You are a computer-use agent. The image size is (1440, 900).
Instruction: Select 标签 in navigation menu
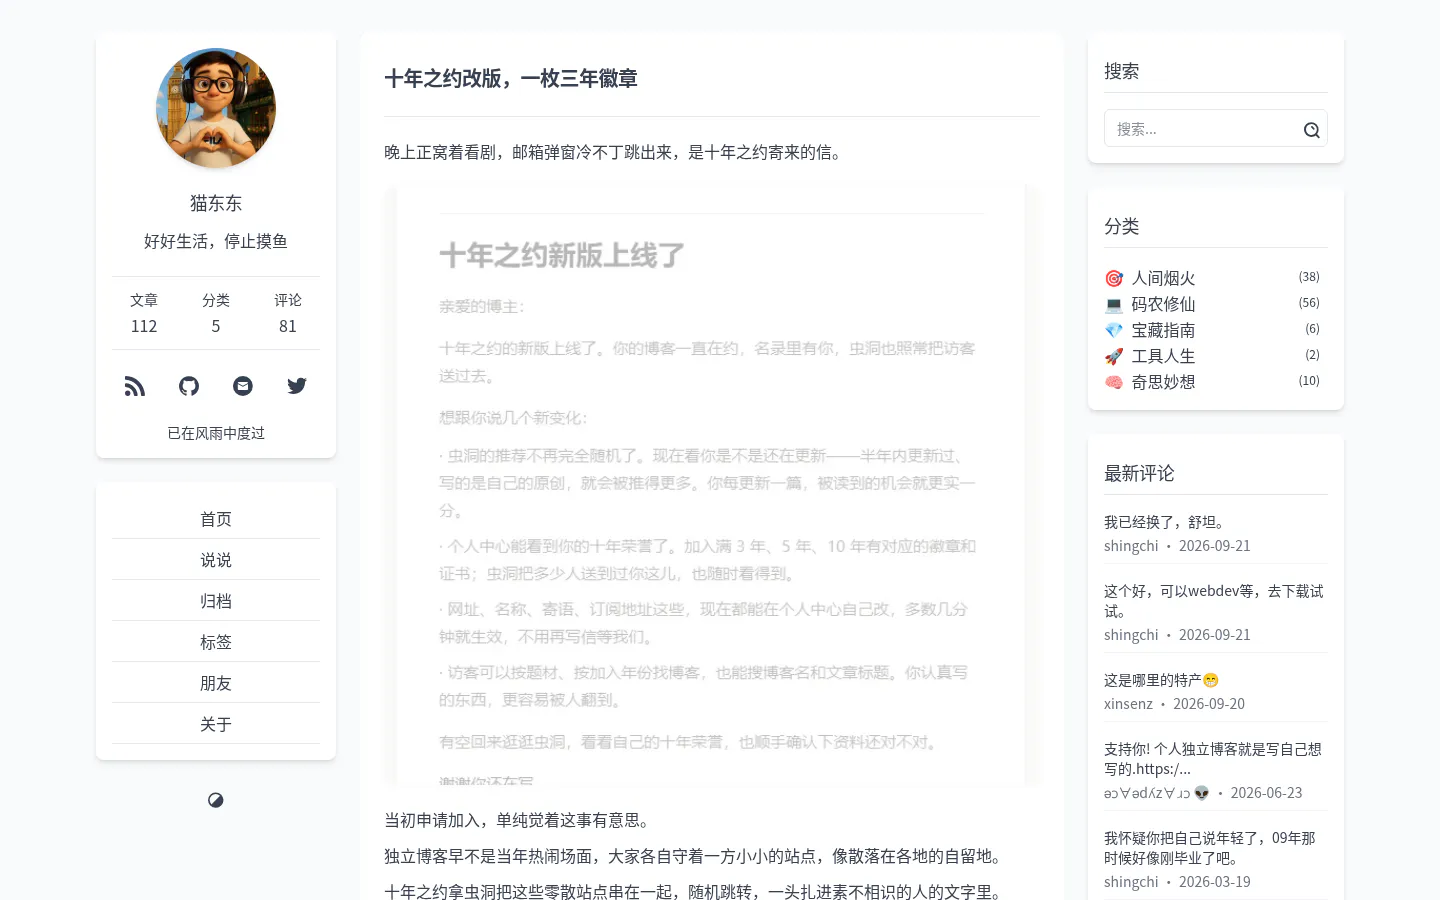click(x=216, y=642)
